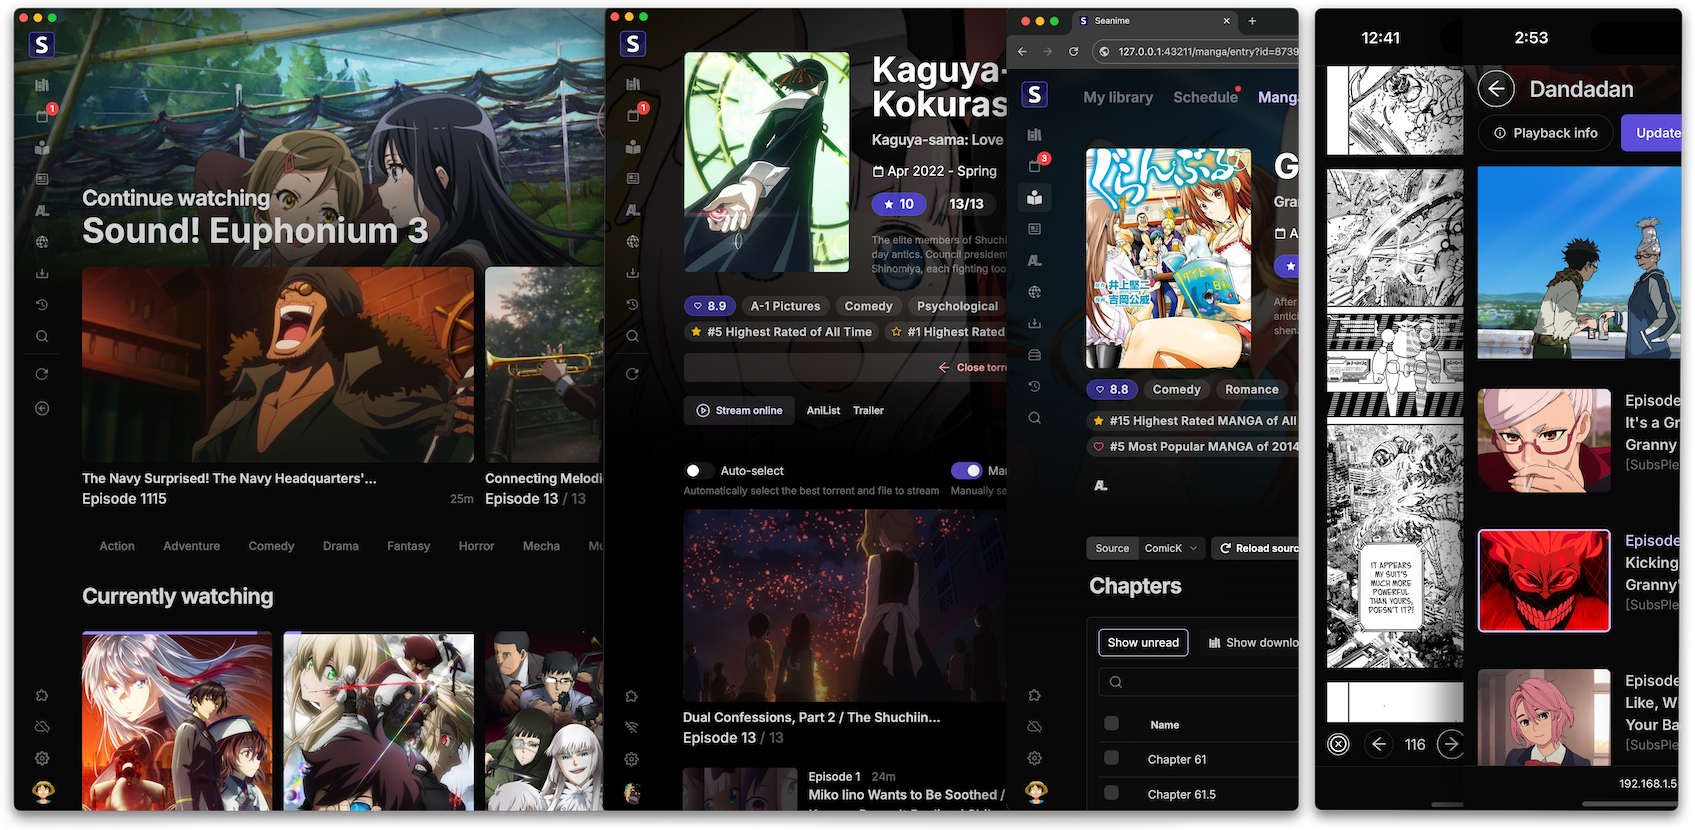The width and height of the screenshot is (1695, 830).
Task: Check the Chapter 61 checkbox
Action: [x=1111, y=759]
